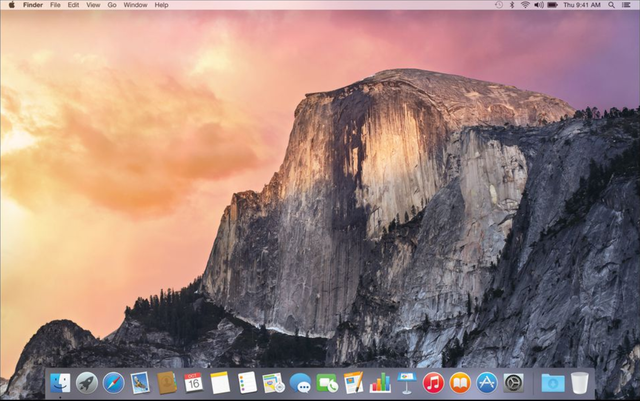Viewport: 640px width, 401px height.
Task: Open the Trash in Dock
Action: pos(580,383)
